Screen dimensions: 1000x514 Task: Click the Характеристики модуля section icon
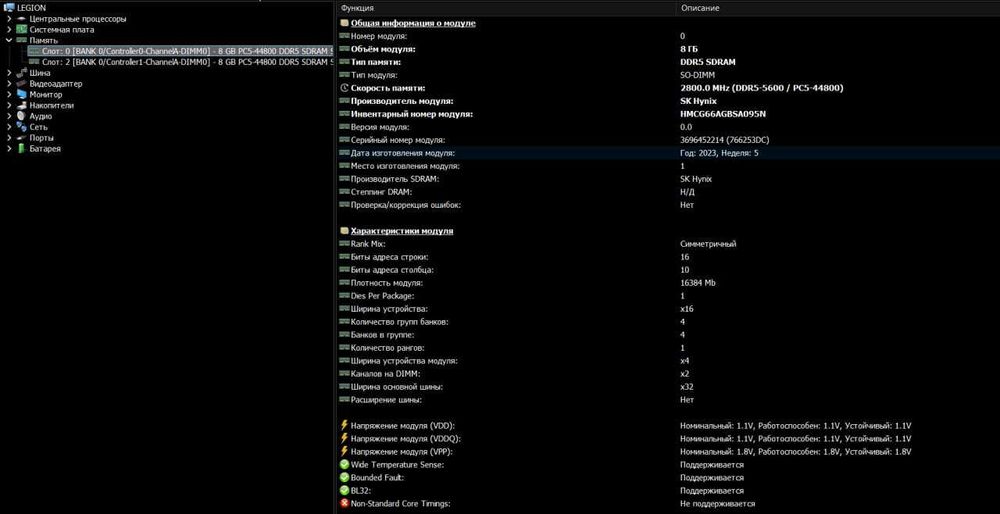(x=344, y=231)
